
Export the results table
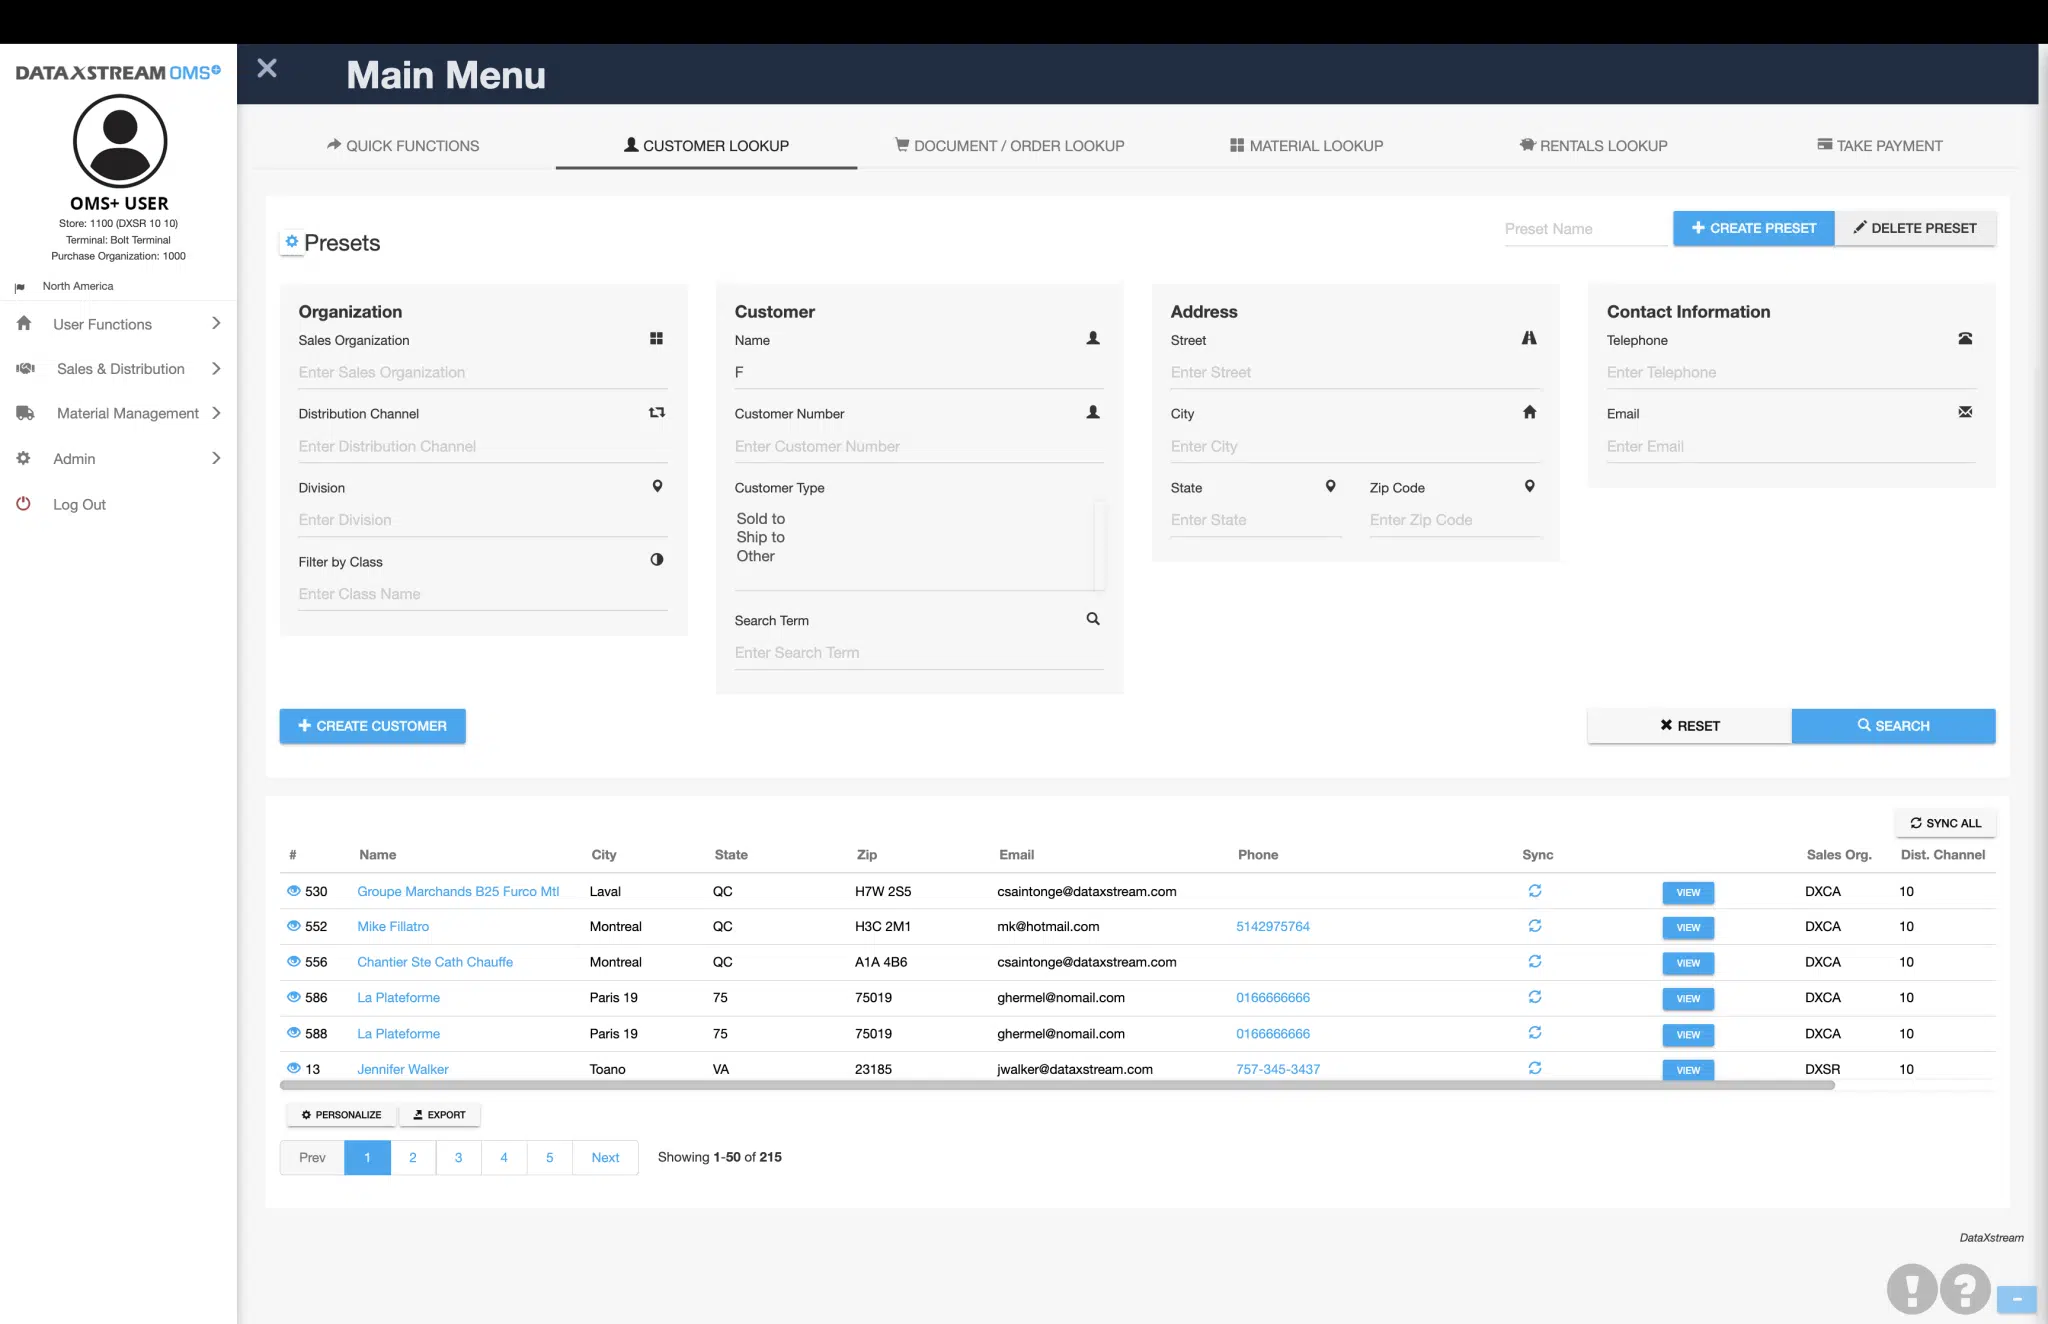[440, 1115]
